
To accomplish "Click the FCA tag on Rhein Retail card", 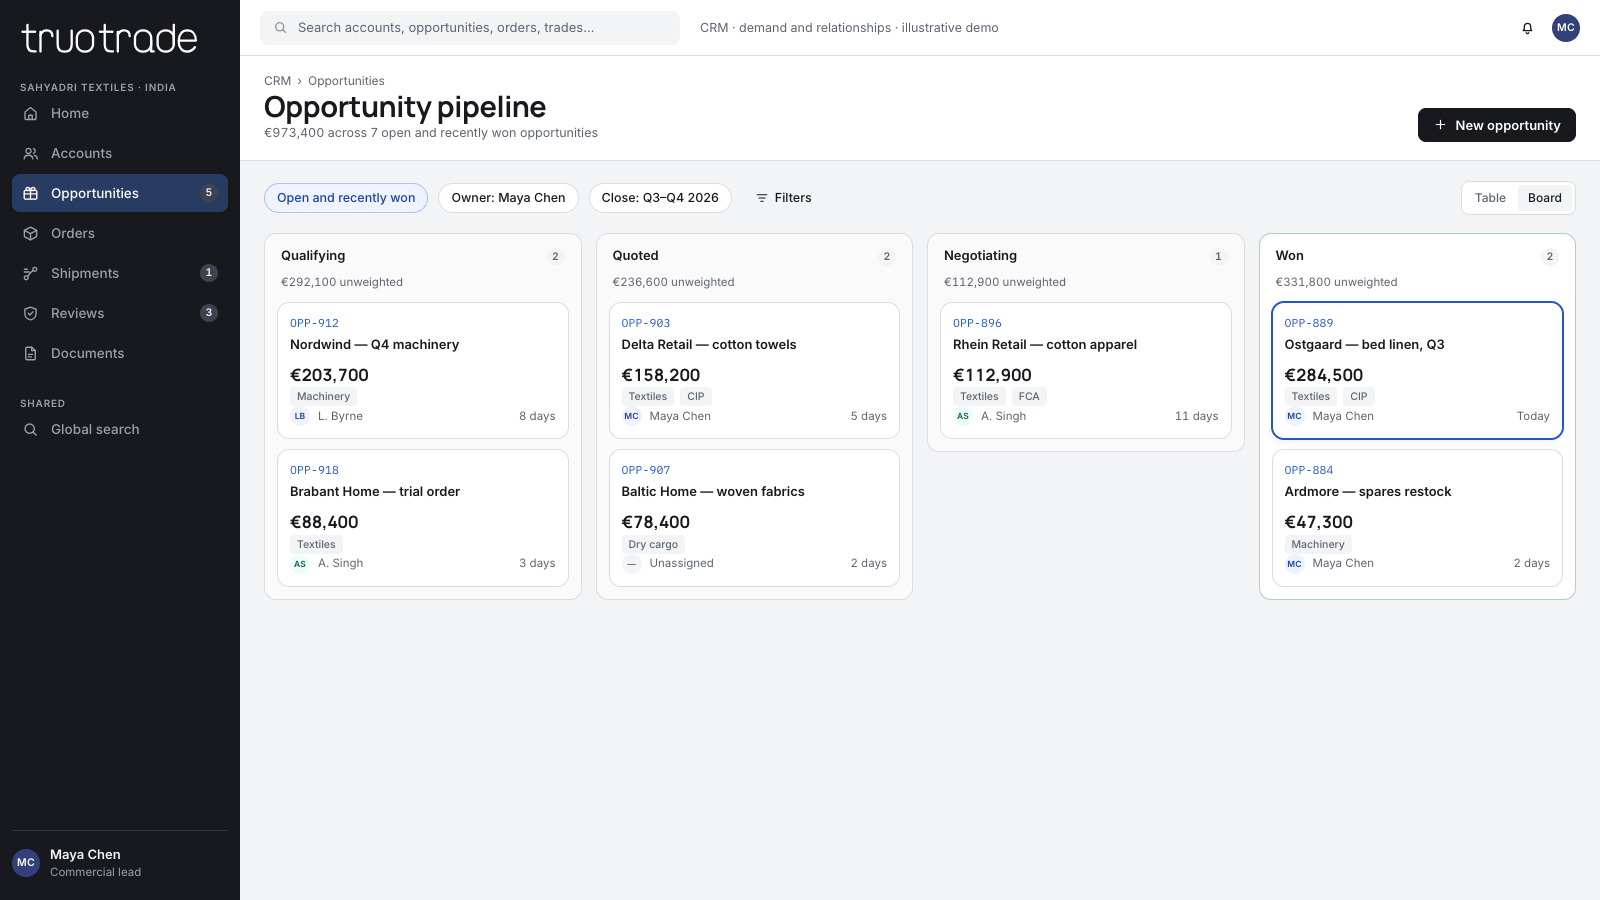I will 1029,397.
